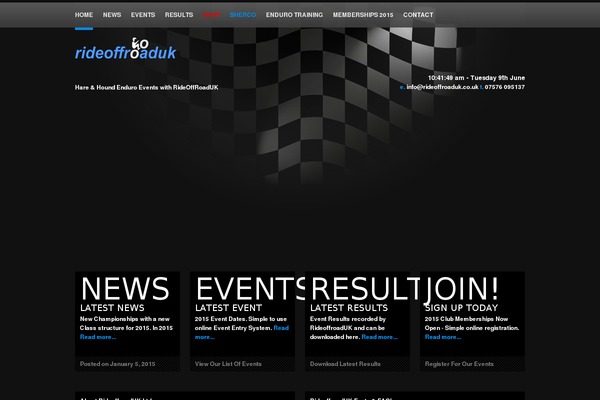Click Download Latest Results link

pyautogui.click(x=345, y=364)
